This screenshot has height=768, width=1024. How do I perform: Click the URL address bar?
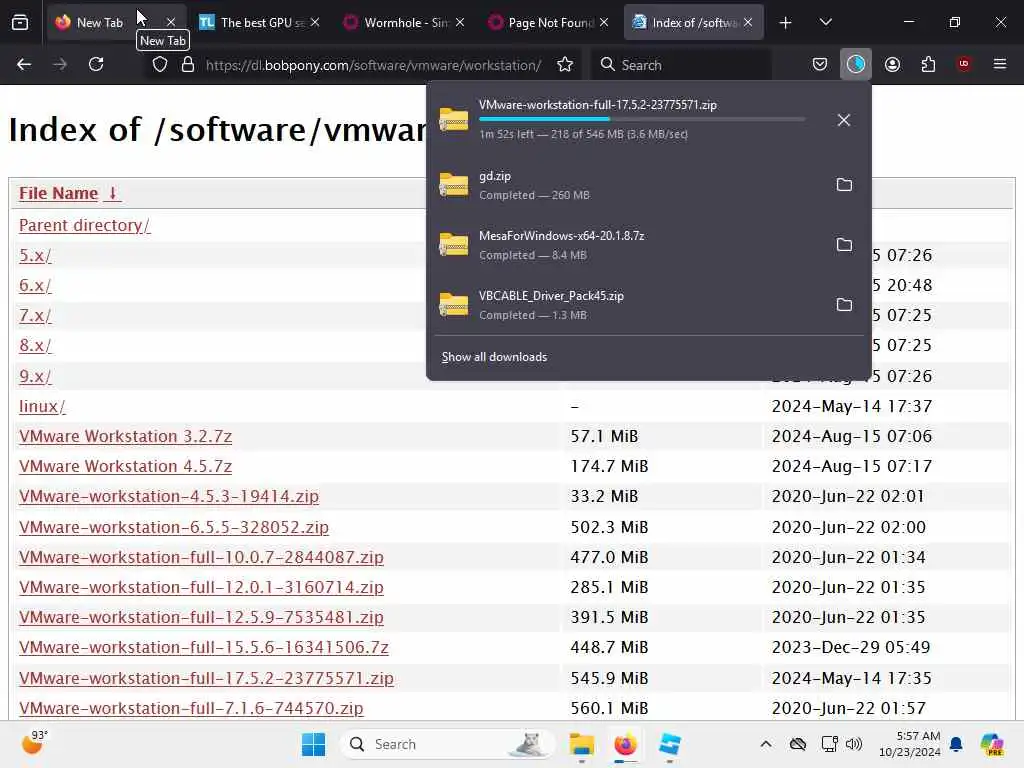(x=373, y=65)
